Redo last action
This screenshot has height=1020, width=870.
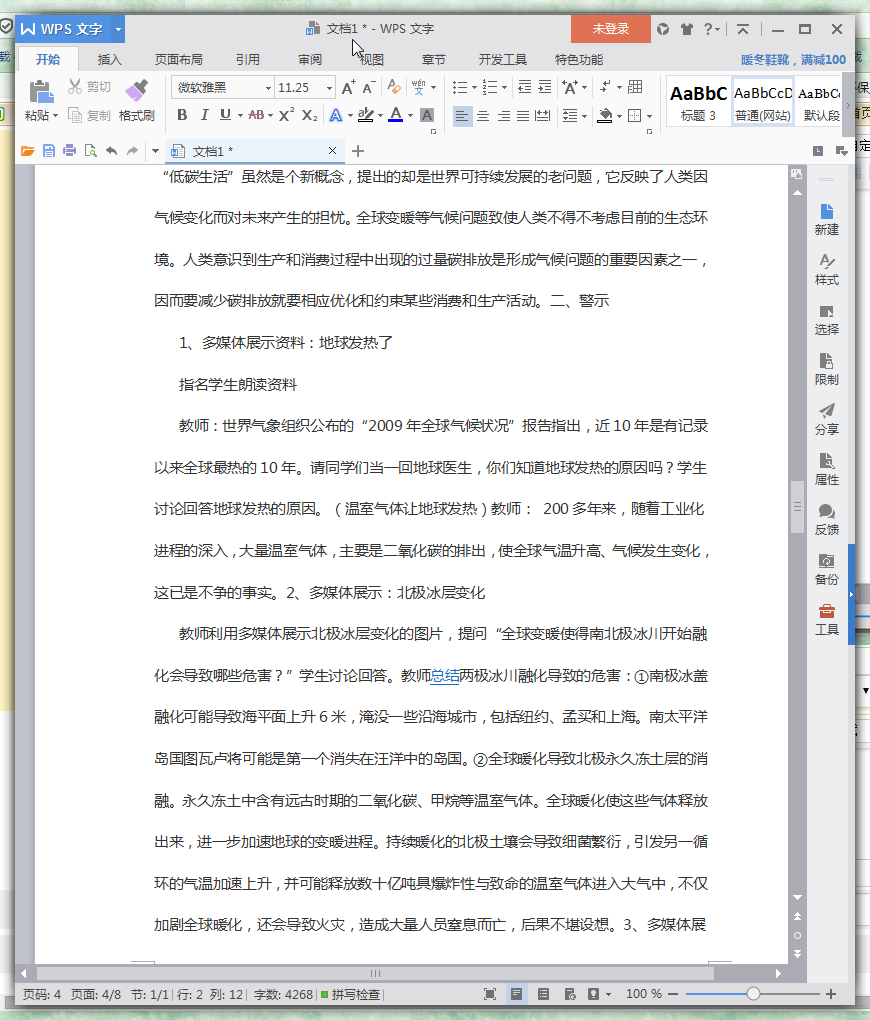[132, 151]
